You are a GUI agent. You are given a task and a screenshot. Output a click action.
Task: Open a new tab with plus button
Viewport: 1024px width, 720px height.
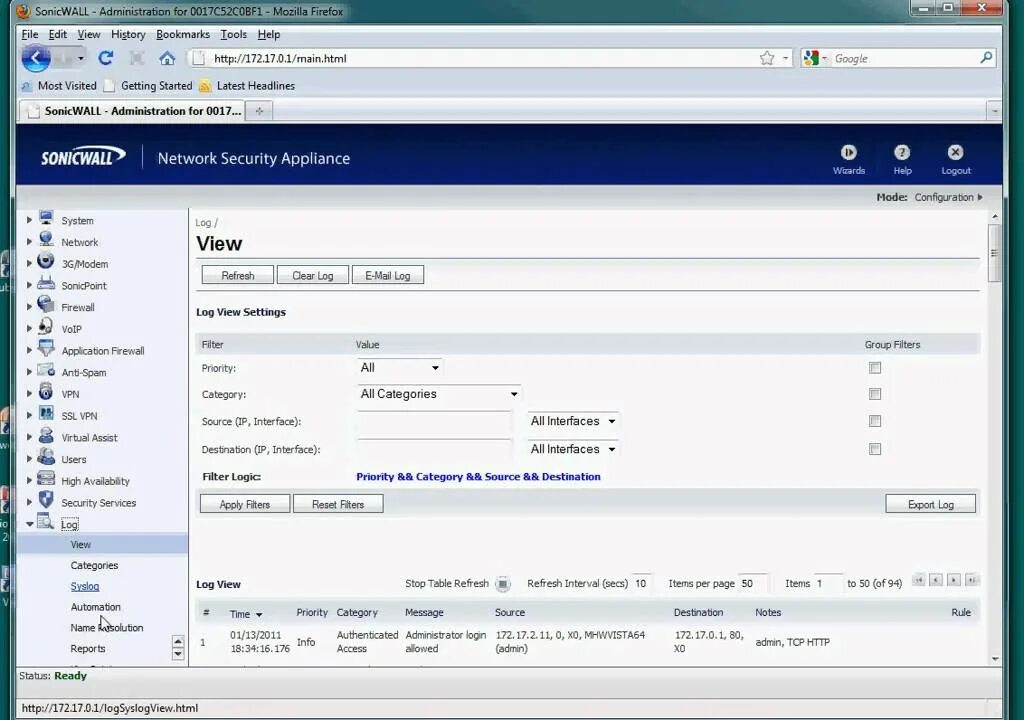pyautogui.click(x=259, y=111)
